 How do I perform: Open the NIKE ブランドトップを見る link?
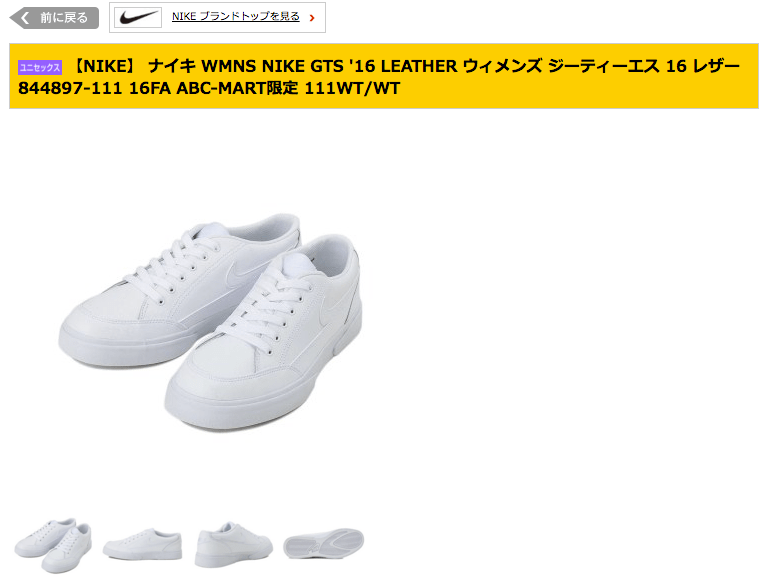tap(235, 17)
